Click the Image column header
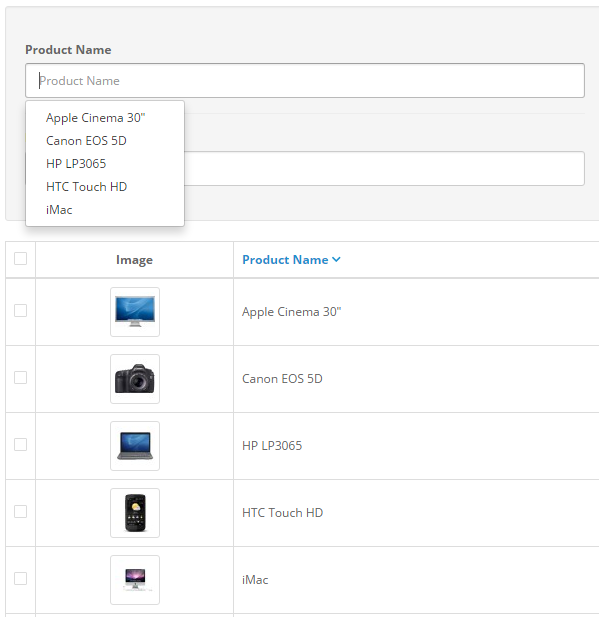The width and height of the screenshot is (599, 617). 134,260
